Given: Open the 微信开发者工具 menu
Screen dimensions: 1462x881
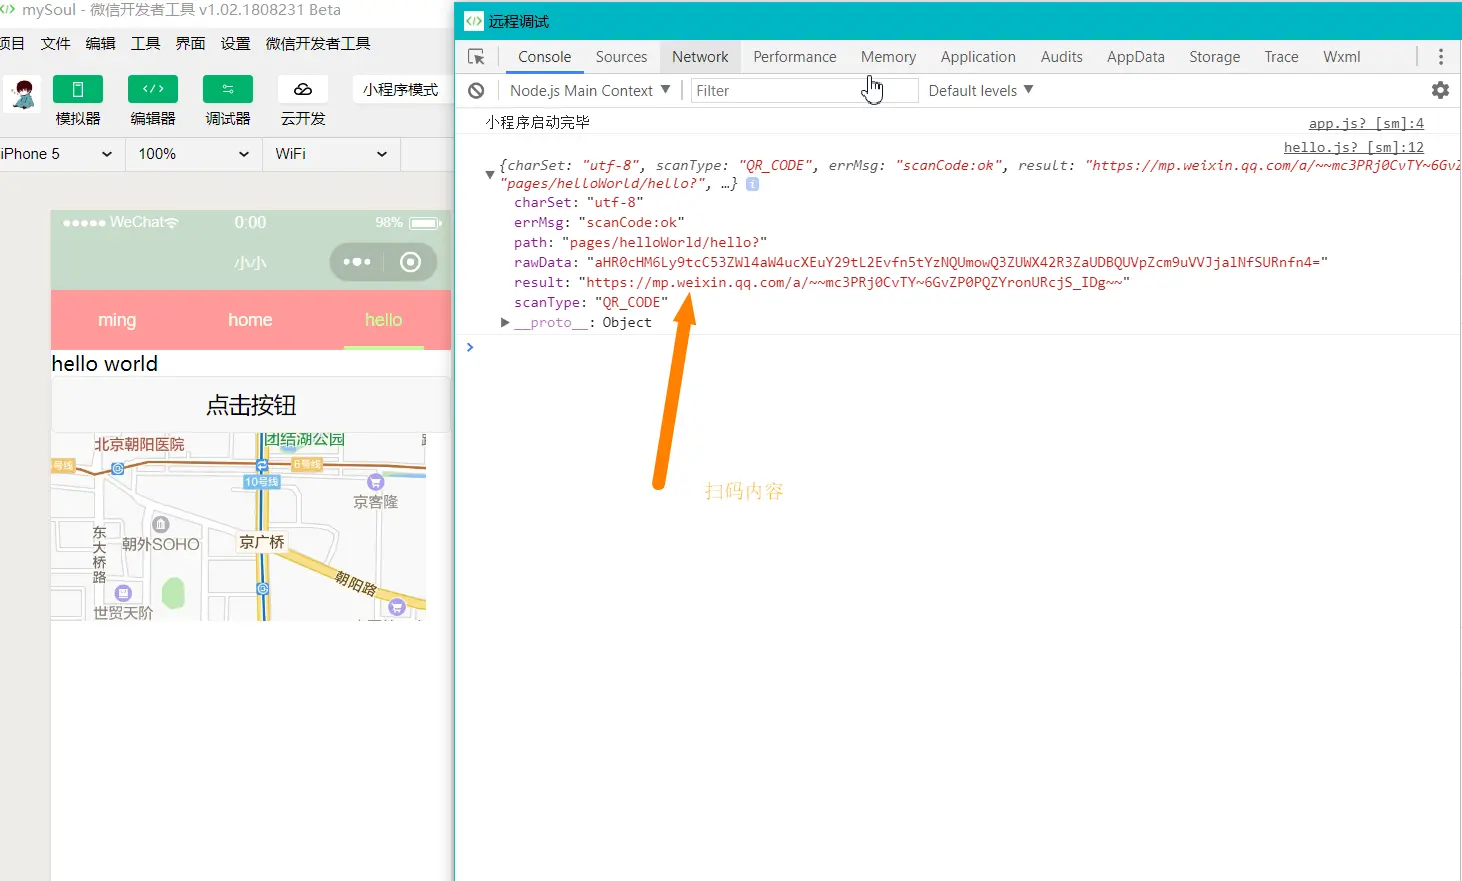Looking at the screenshot, I should pyautogui.click(x=318, y=43).
